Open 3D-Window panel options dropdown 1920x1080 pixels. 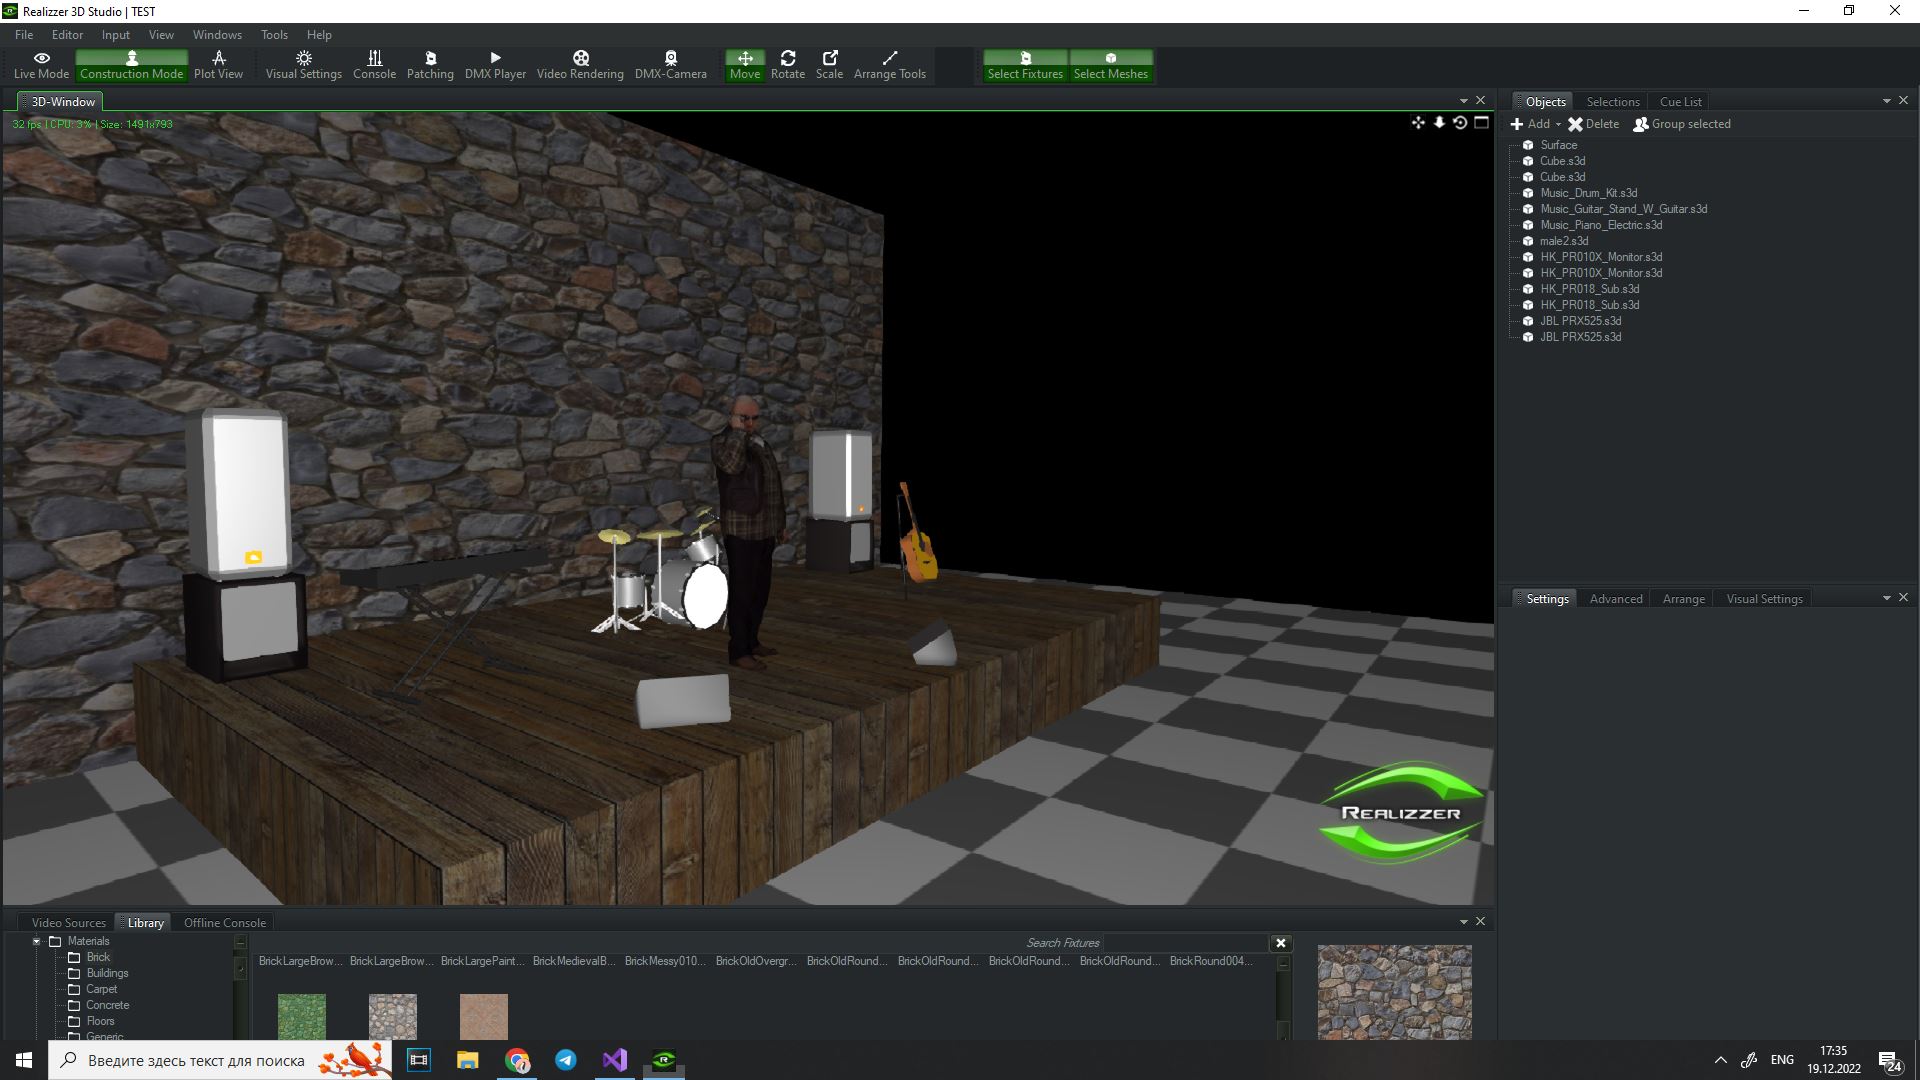(x=1464, y=101)
